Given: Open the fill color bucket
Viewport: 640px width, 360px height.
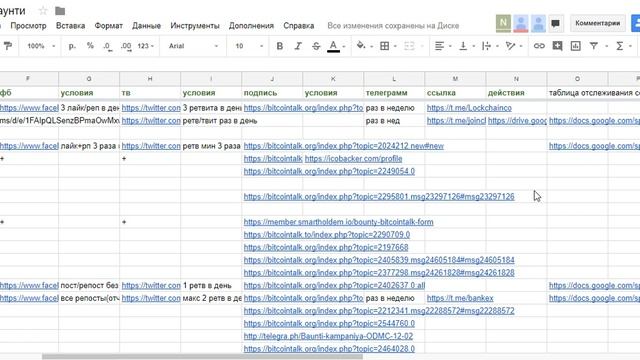Looking at the screenshot, I should (x=361, y=46).
